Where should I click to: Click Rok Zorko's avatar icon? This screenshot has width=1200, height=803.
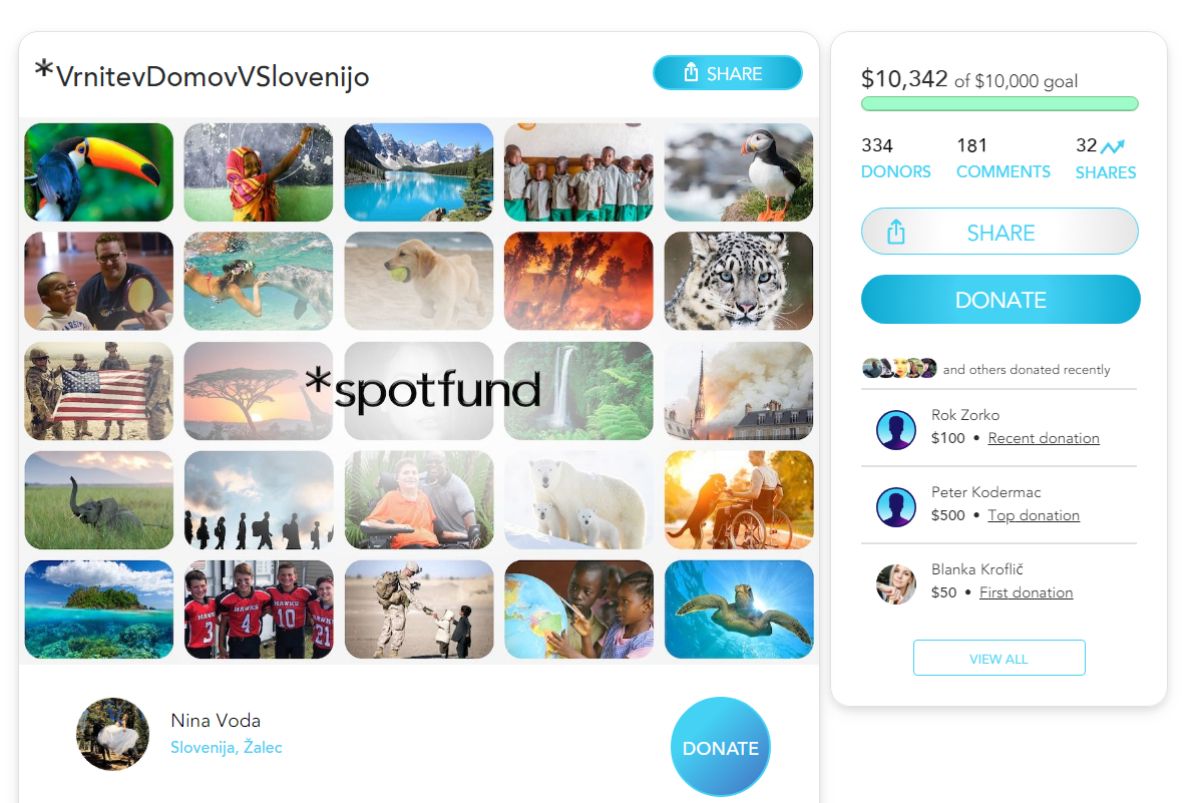pyautogui.click(x=896, y=430)
